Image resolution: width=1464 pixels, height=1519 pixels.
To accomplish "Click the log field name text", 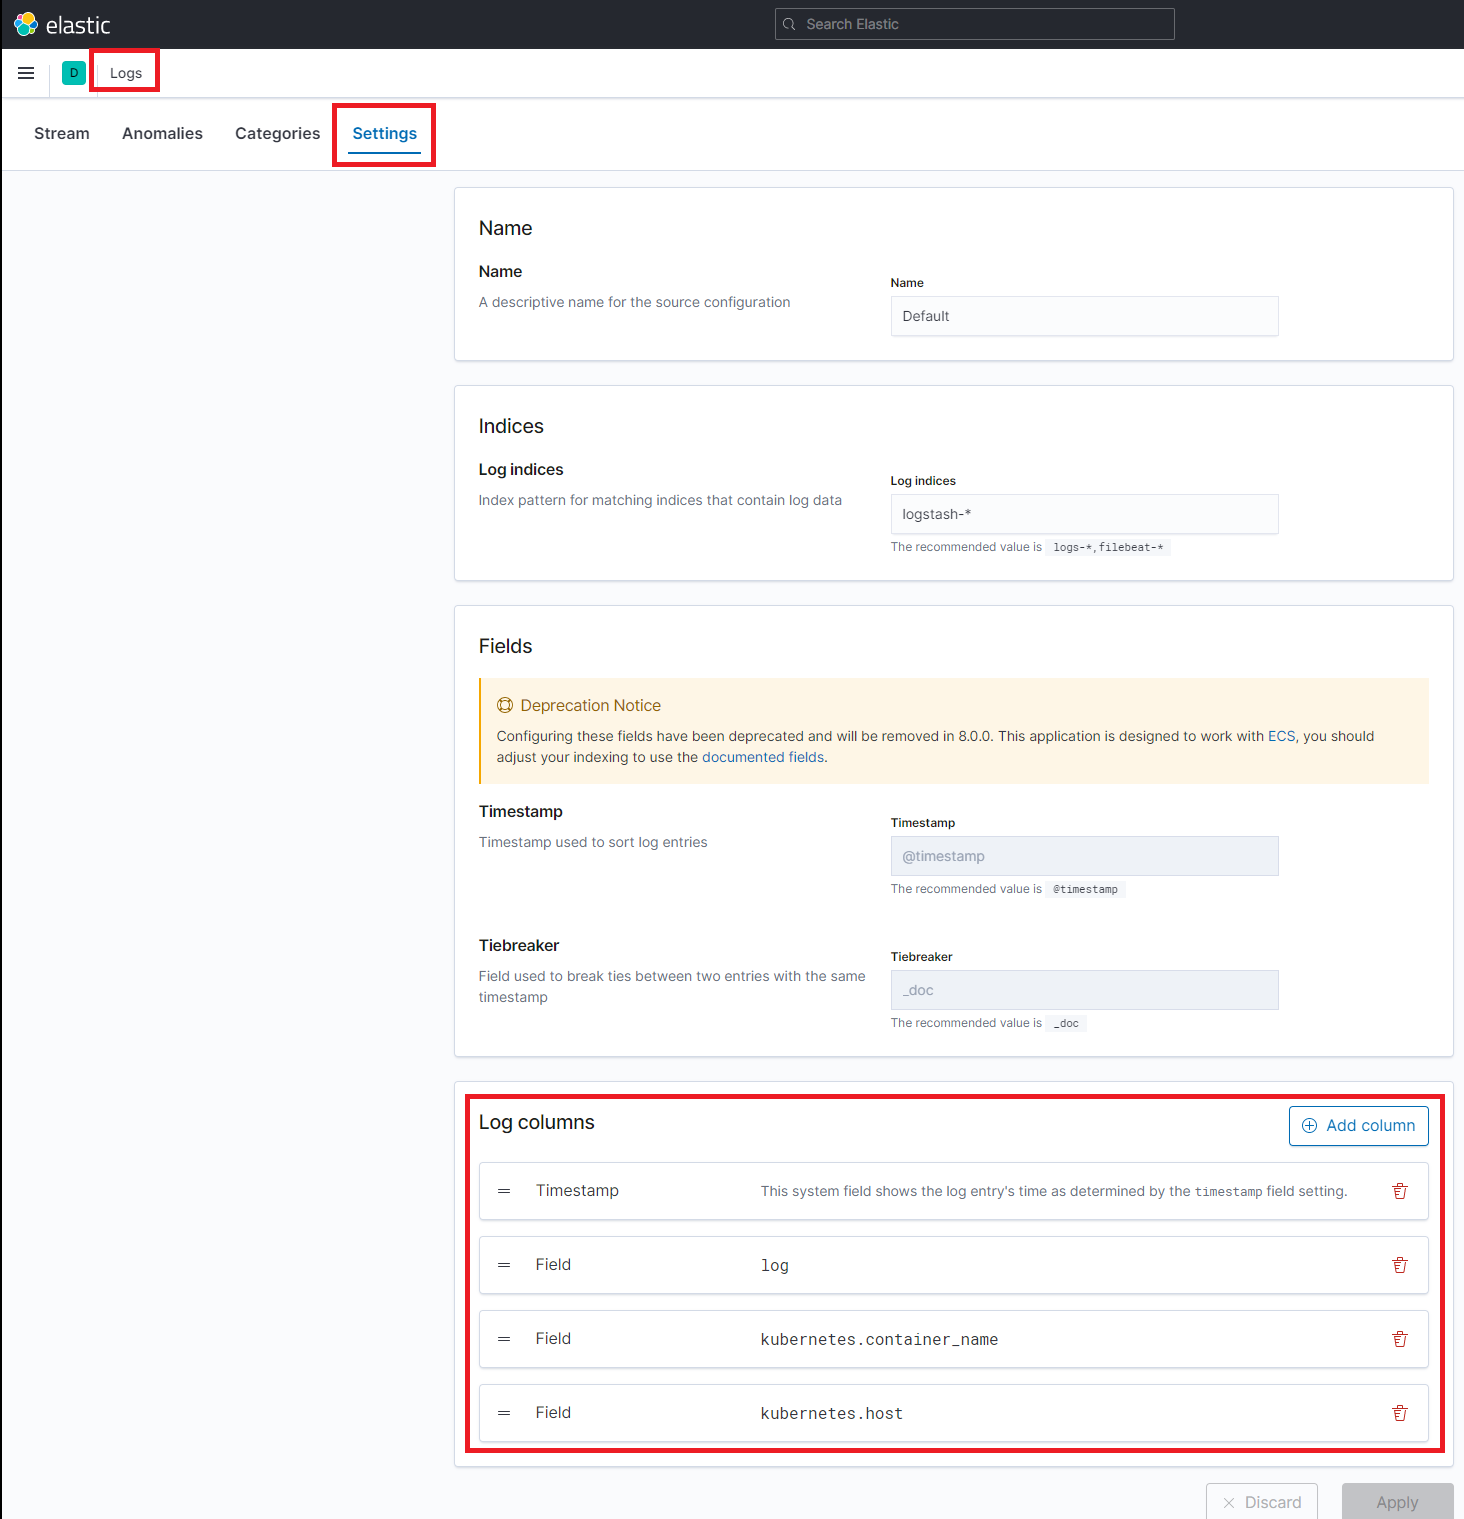I will (x=774, y=1265).
